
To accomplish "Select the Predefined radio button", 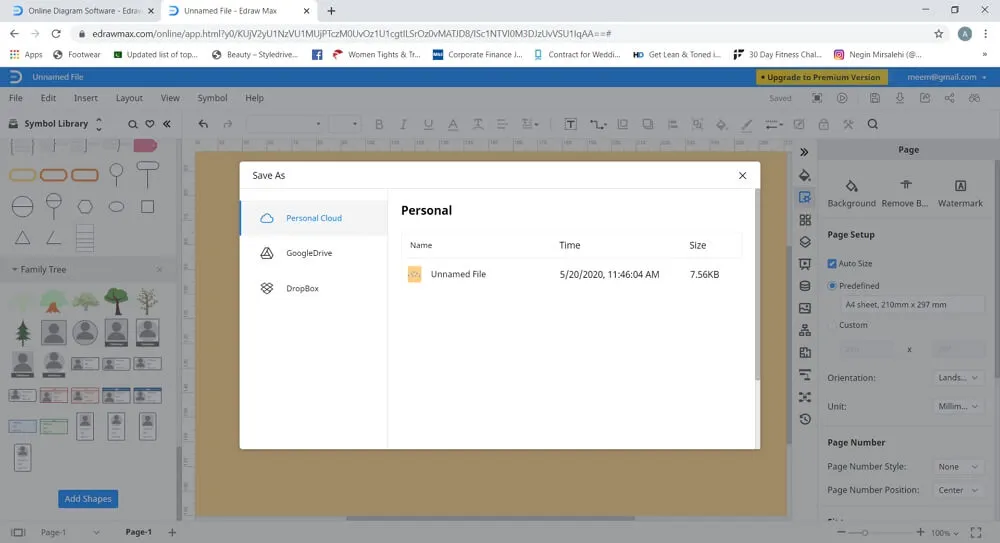I will [x=832, y=286].
